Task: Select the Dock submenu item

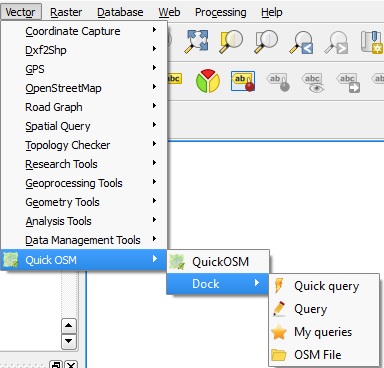Action: [x=218, y=284]
